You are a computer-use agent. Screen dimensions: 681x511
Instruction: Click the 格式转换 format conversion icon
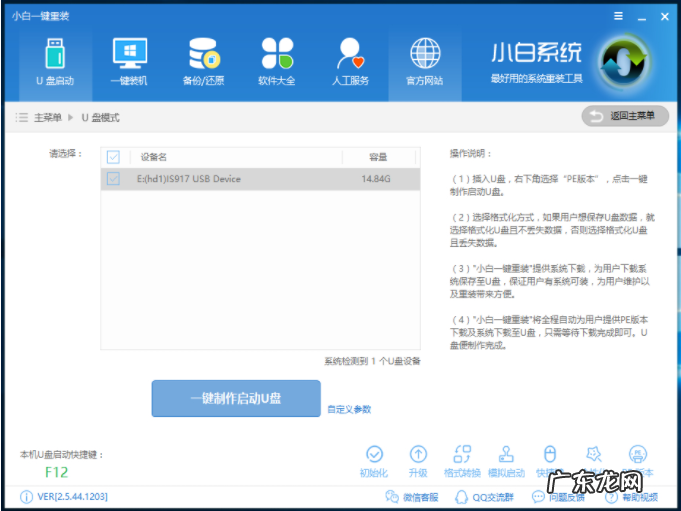(462, 454)
